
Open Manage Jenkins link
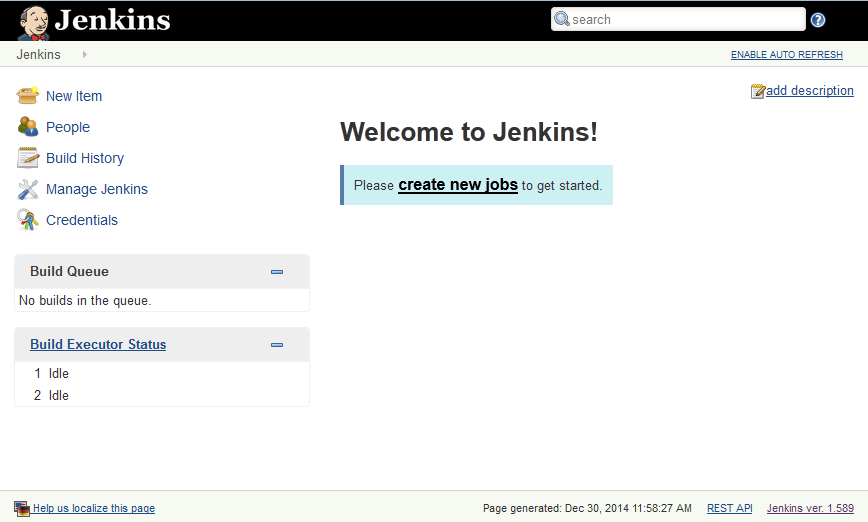click(x=97, y=189)
